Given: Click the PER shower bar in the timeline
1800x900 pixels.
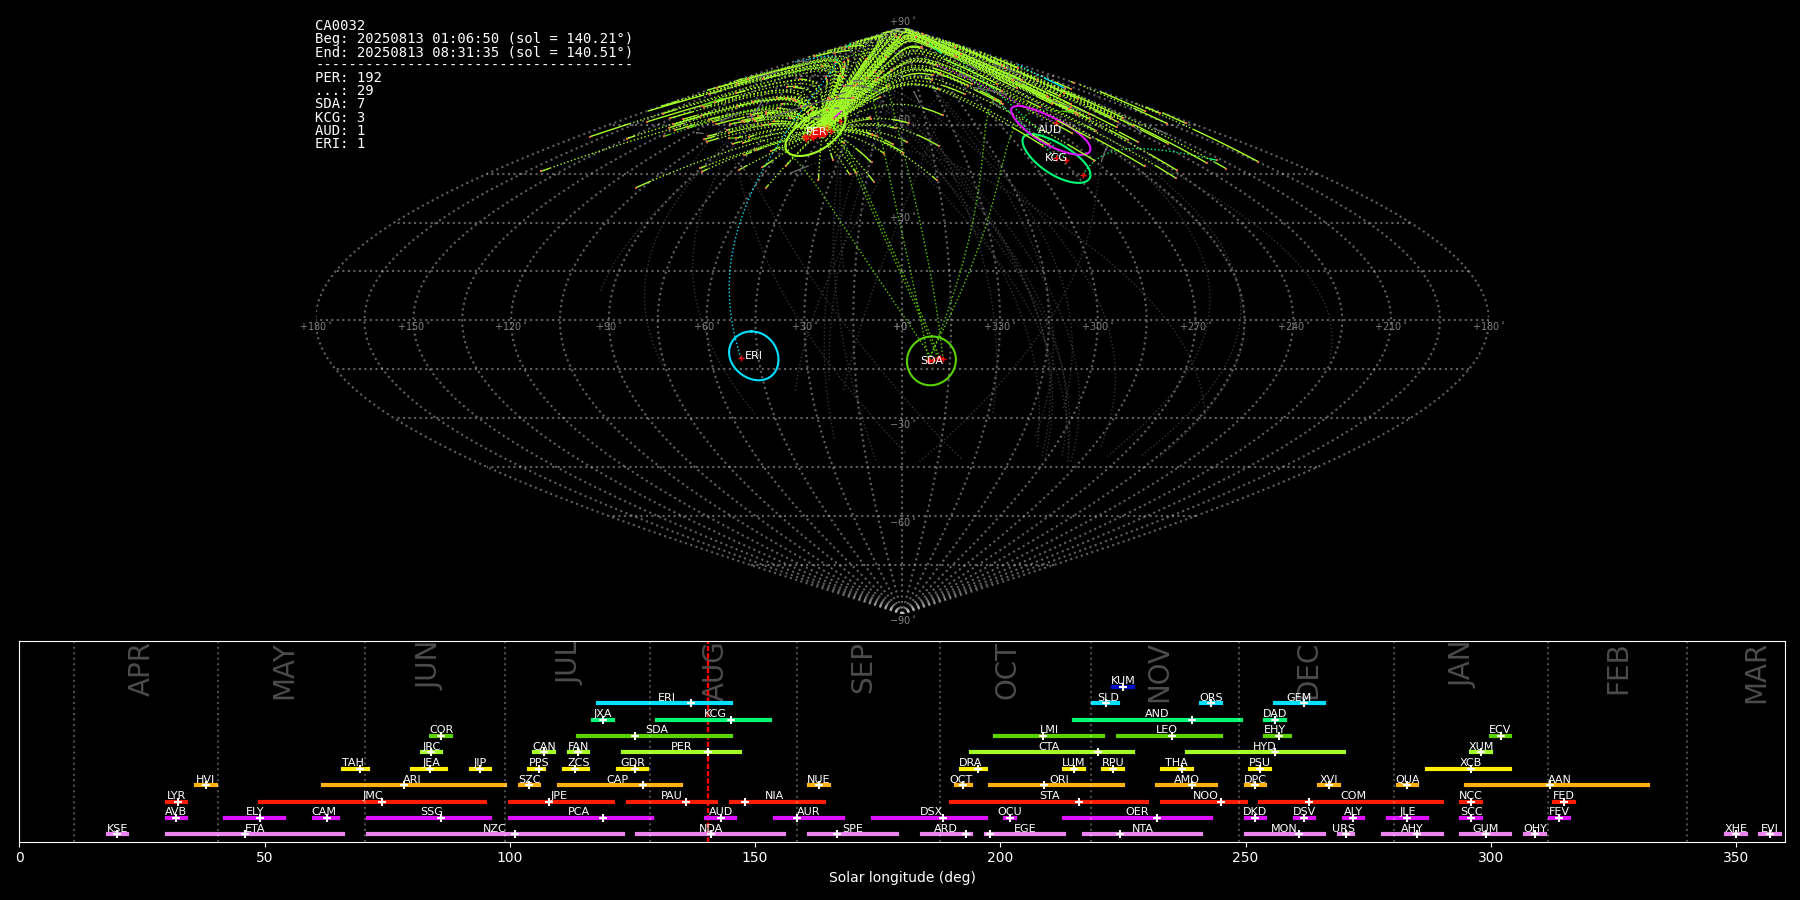Looking at the screenshot, I should pyautogui.click(x=681, y=752).
